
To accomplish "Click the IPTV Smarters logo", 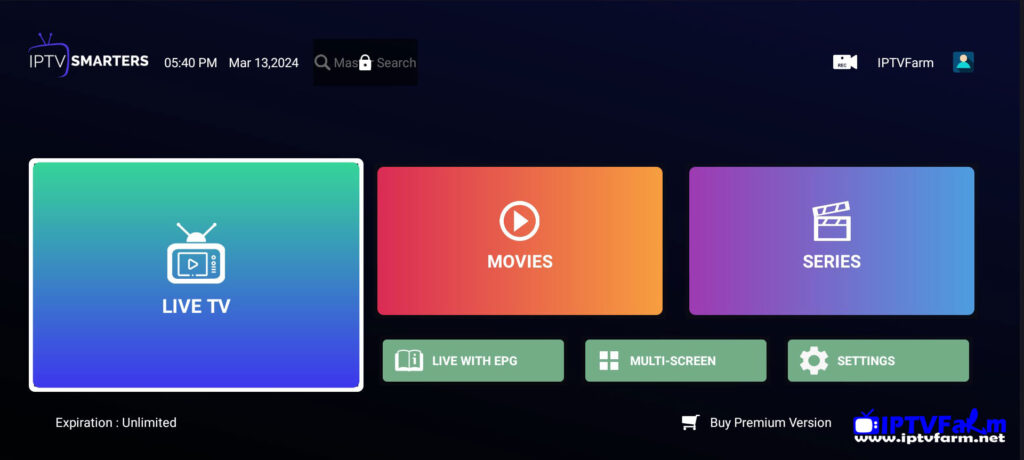I will 88,56.
